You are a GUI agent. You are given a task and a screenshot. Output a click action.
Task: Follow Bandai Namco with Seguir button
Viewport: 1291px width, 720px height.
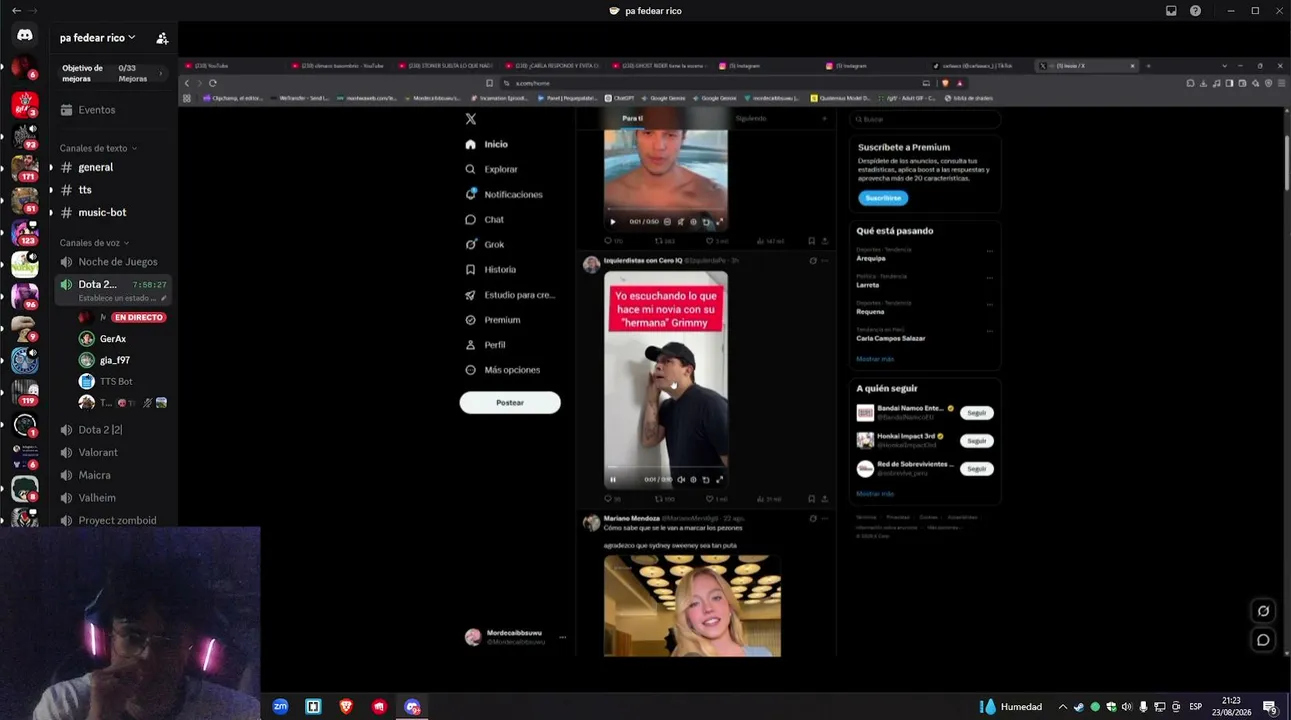point(977,413)
